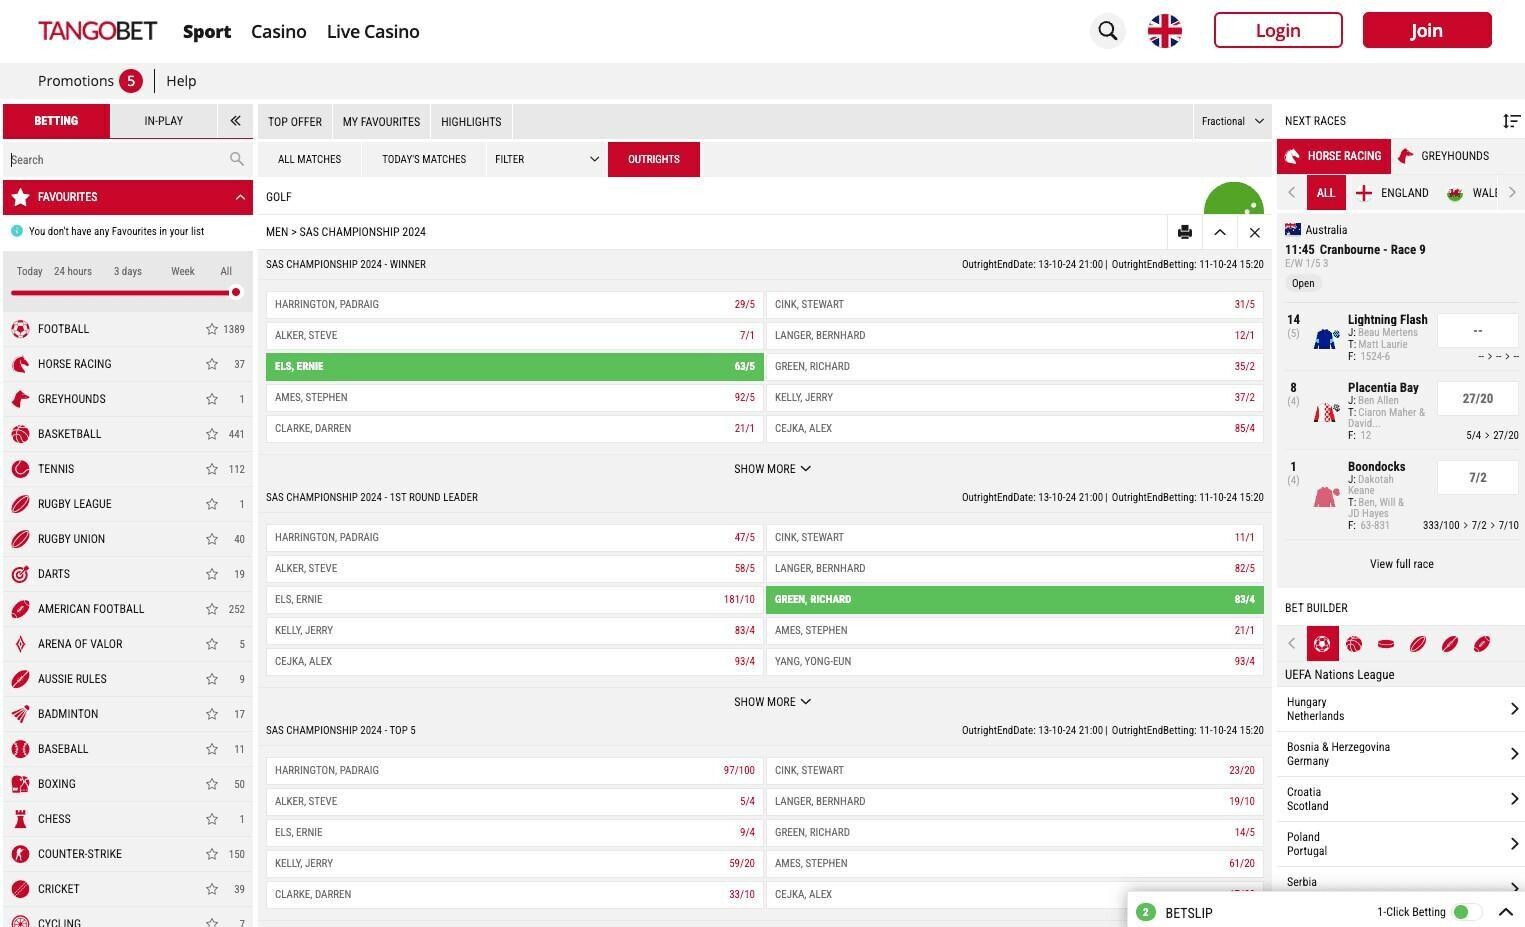The width and height of the screenshot is (1525, 927).
Task: Select the Tennis sidebar icon
Action: point(20,469)
